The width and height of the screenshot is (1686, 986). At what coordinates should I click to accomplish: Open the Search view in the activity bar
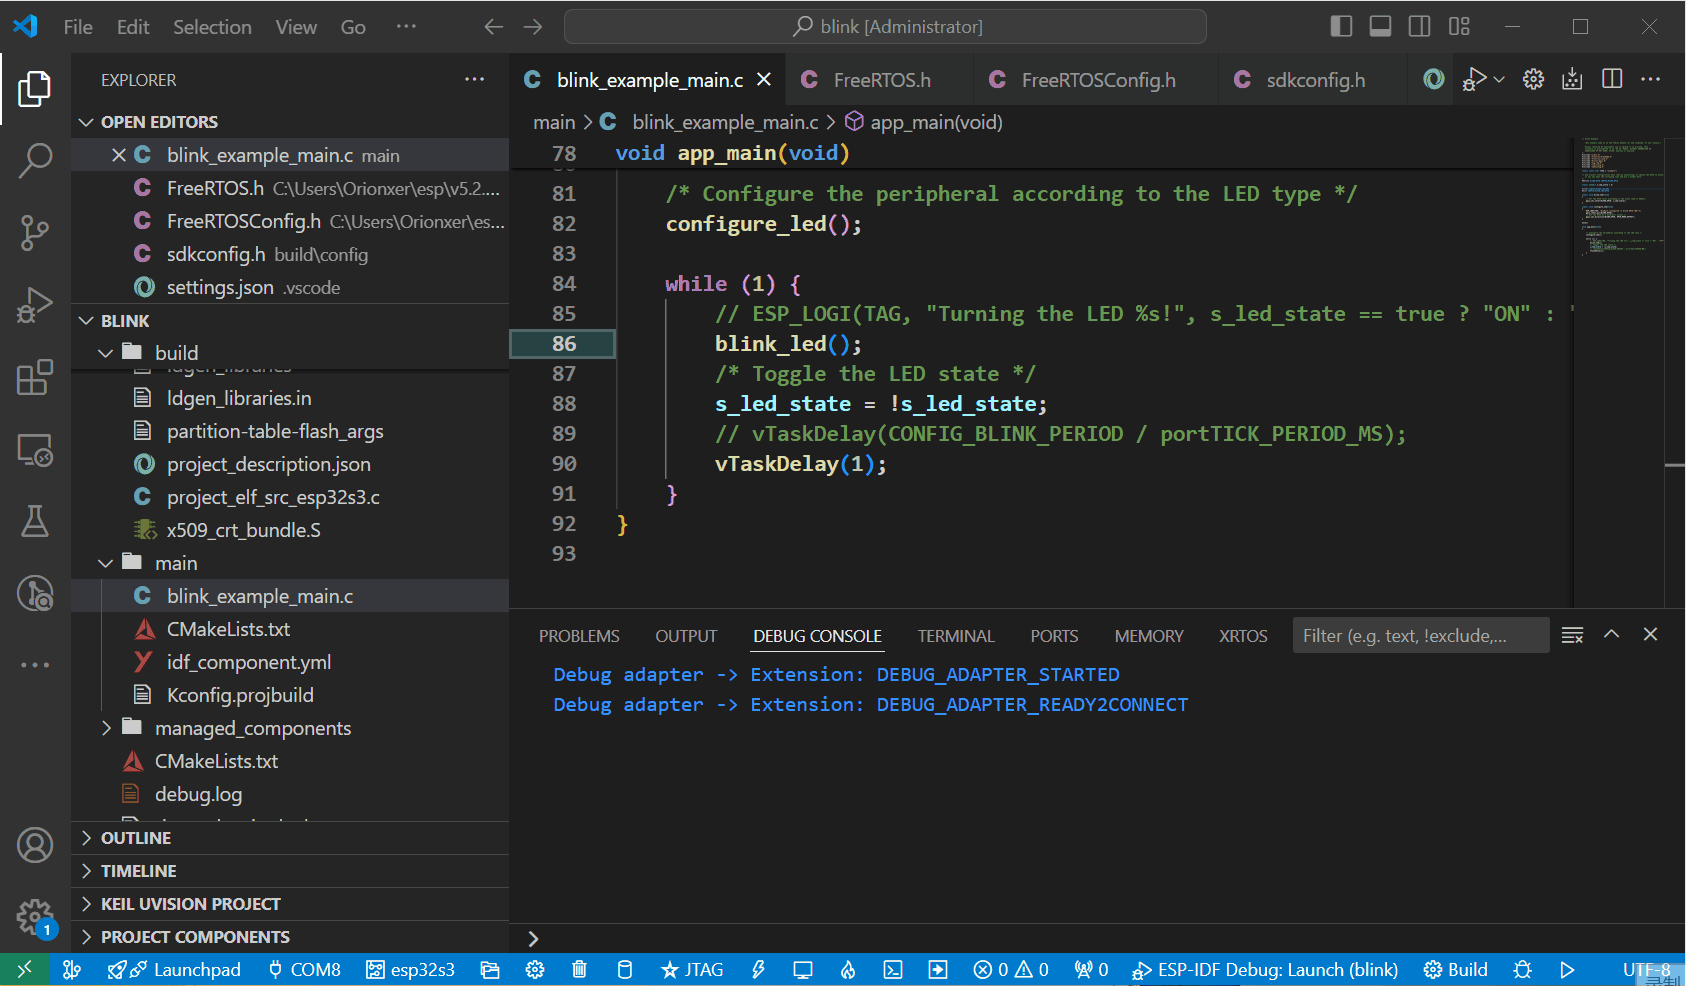[x=35, y=160]
